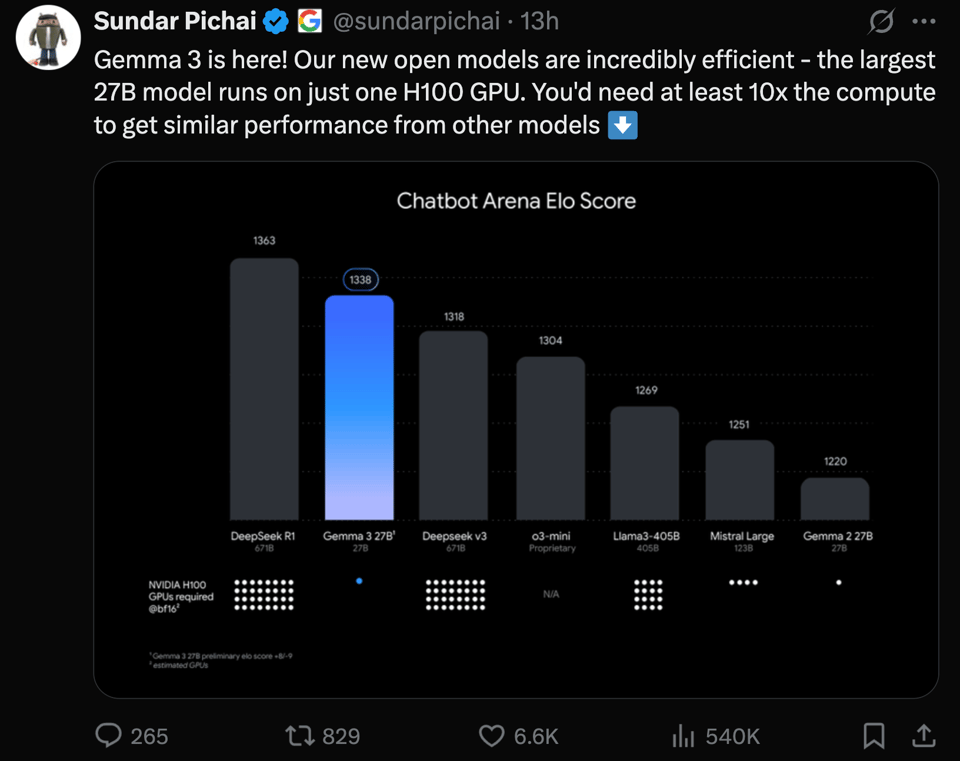Click the tall DeepSeek R1 bar
The height and width of the screenshot is (761, 960).
point(264,389)
